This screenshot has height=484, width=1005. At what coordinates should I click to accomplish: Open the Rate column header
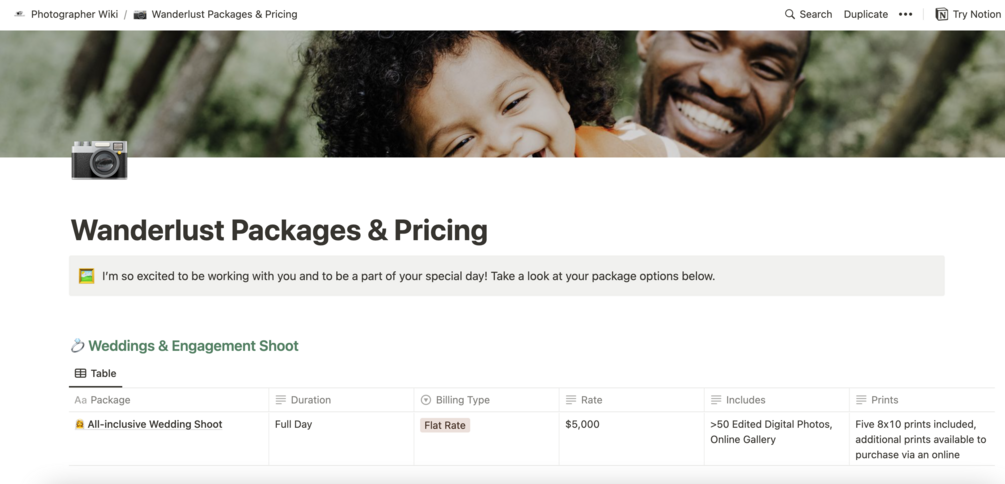[591, 400]
